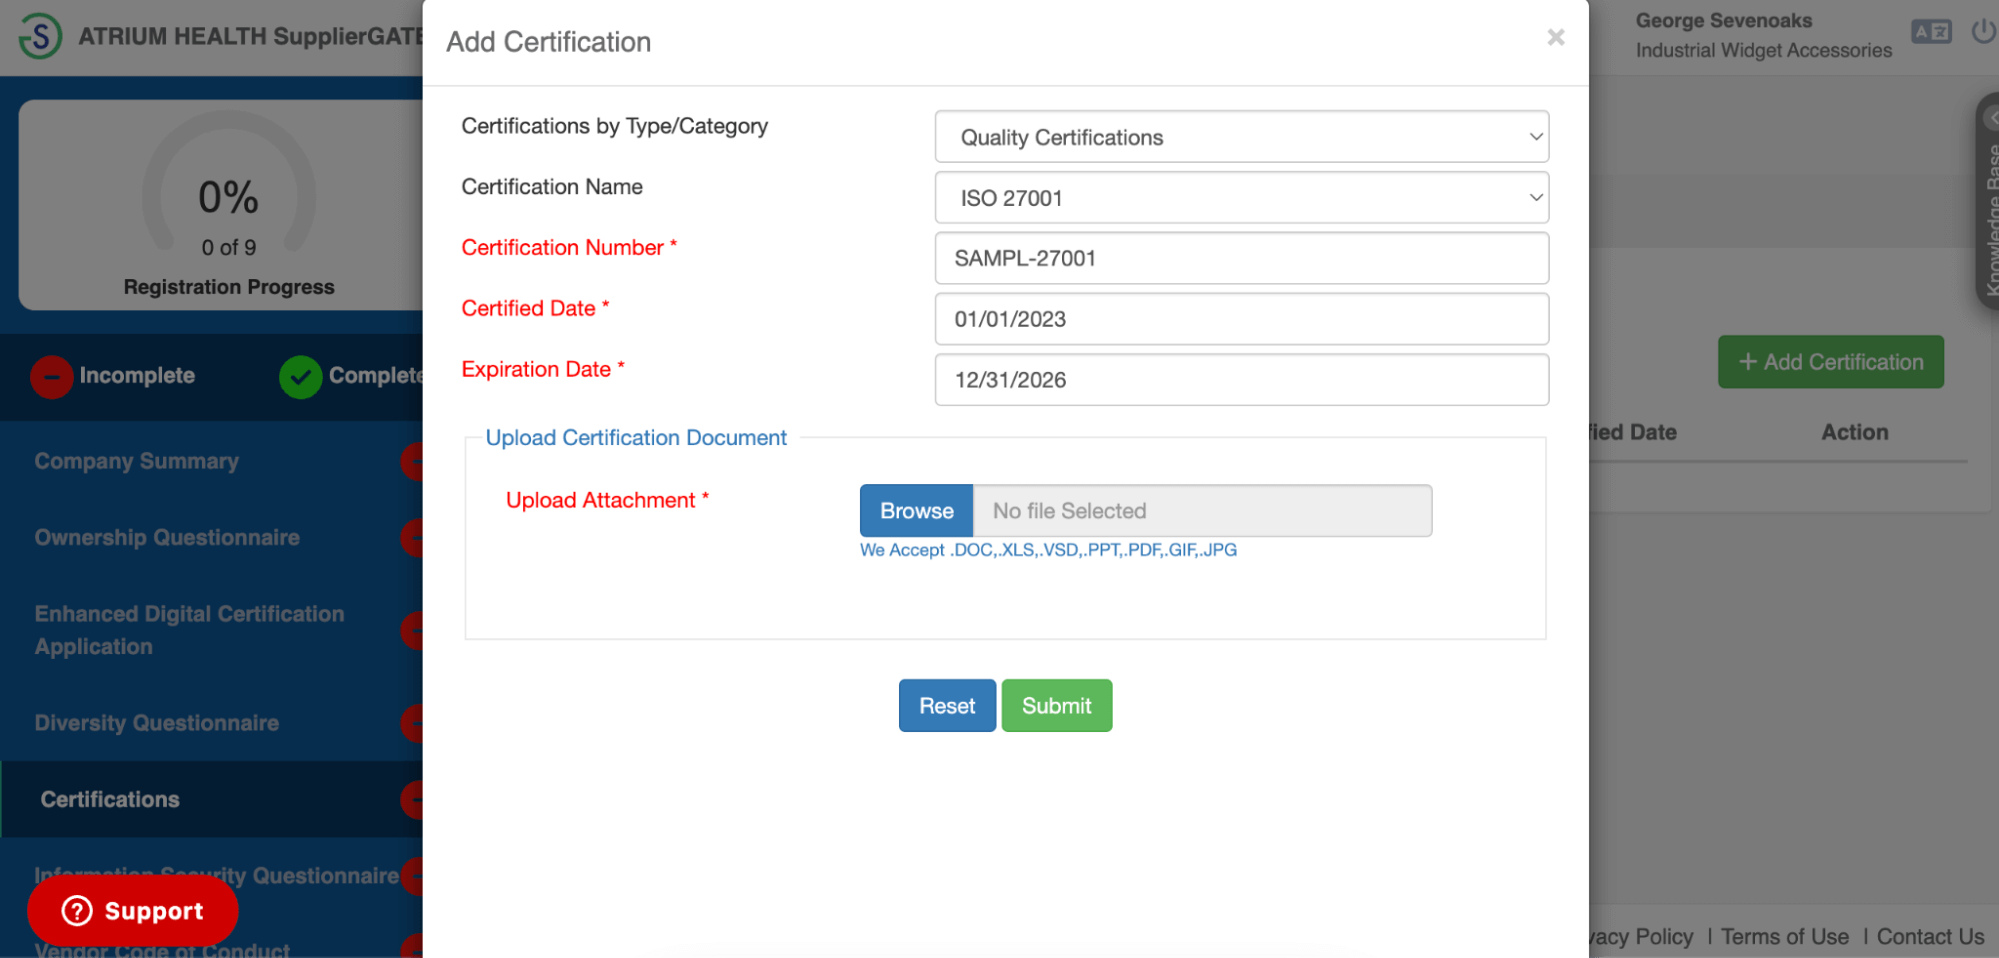1999x958 pixels.
Task: Click the Certification Number input field
Action: click(1240, 258)
